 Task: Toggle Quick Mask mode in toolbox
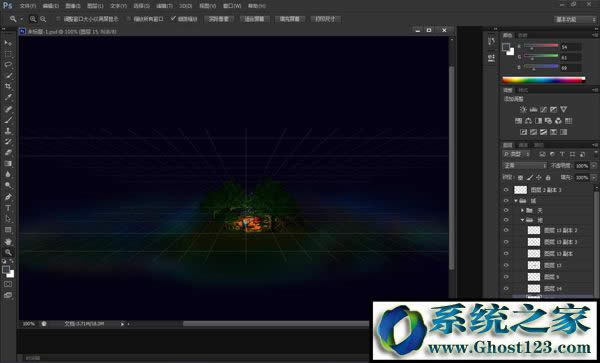[x=8, y=284]
